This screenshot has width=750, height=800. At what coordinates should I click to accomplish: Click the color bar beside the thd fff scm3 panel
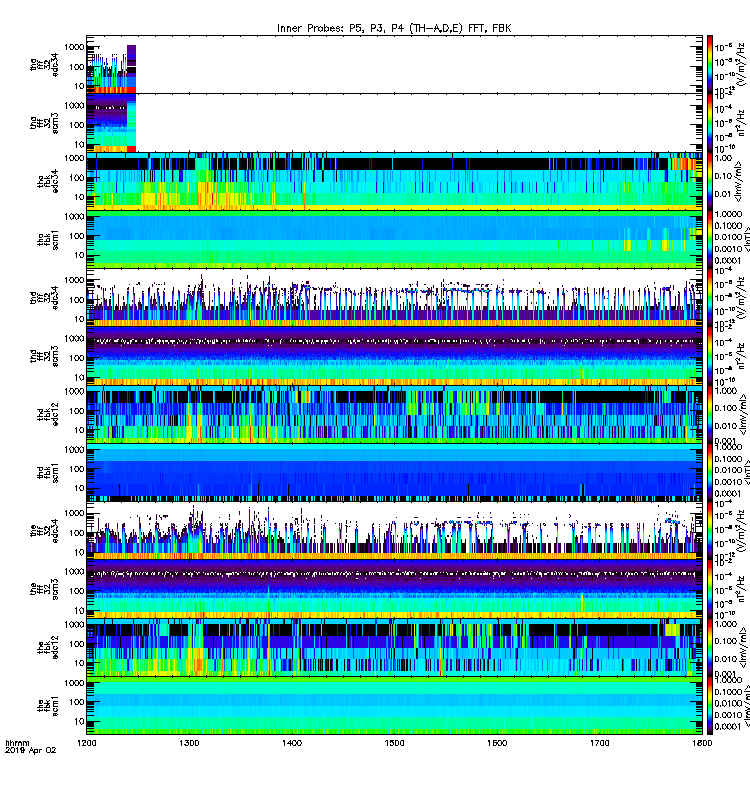click(x=710, y=356)
